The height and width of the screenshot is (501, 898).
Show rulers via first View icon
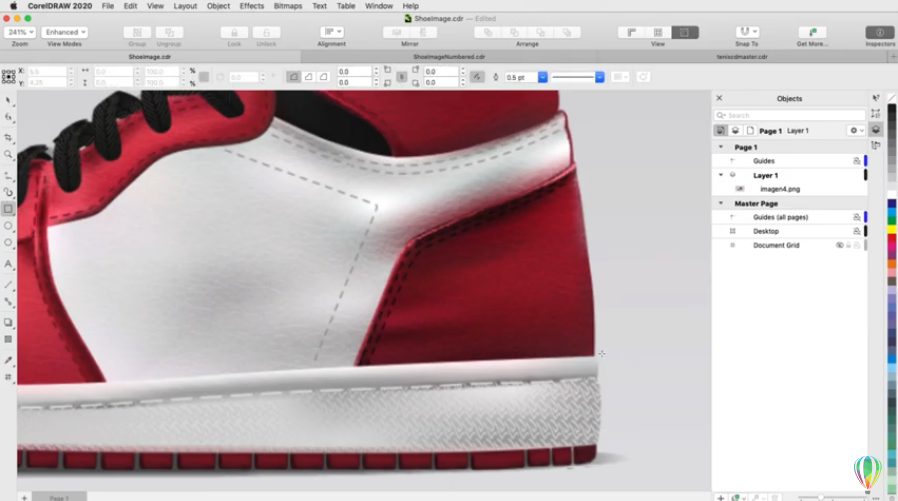(632, 33)
